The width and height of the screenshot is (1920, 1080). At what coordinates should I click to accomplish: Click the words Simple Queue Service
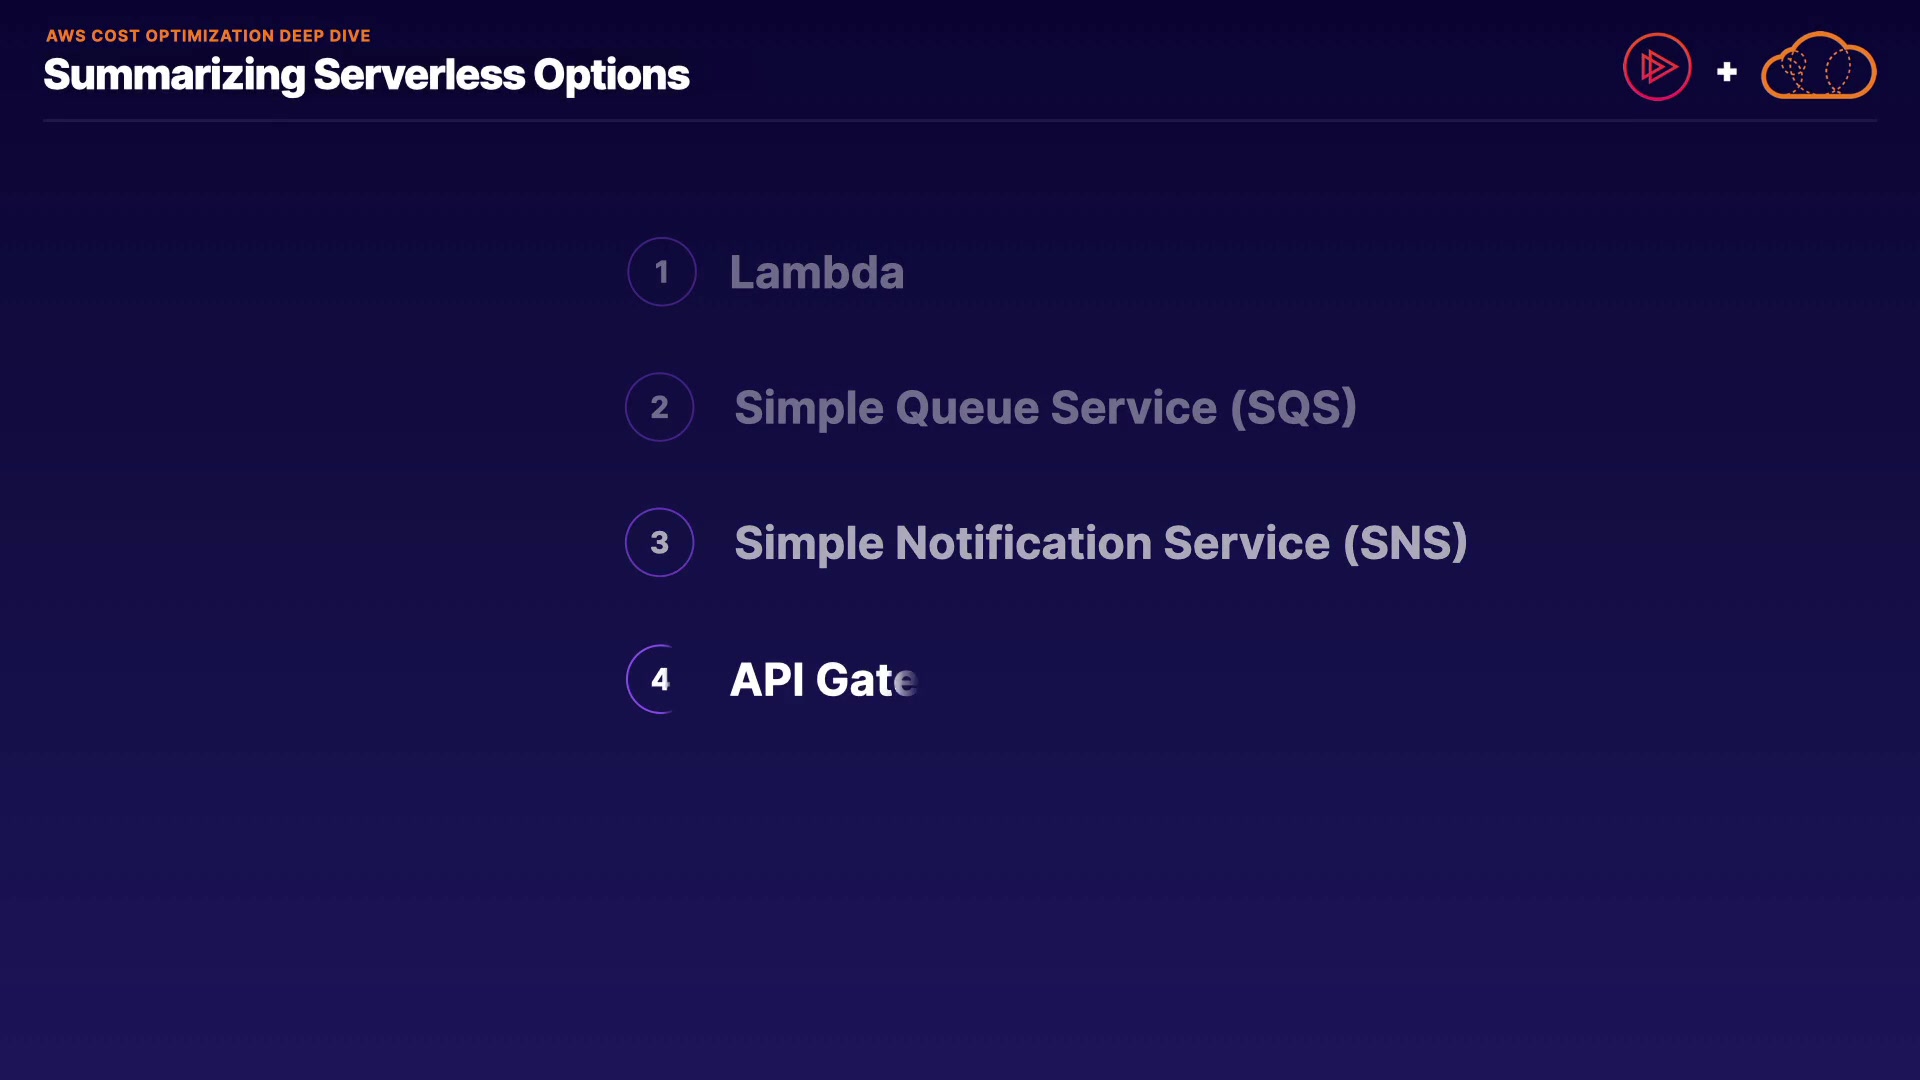click(x=975, y=408)
